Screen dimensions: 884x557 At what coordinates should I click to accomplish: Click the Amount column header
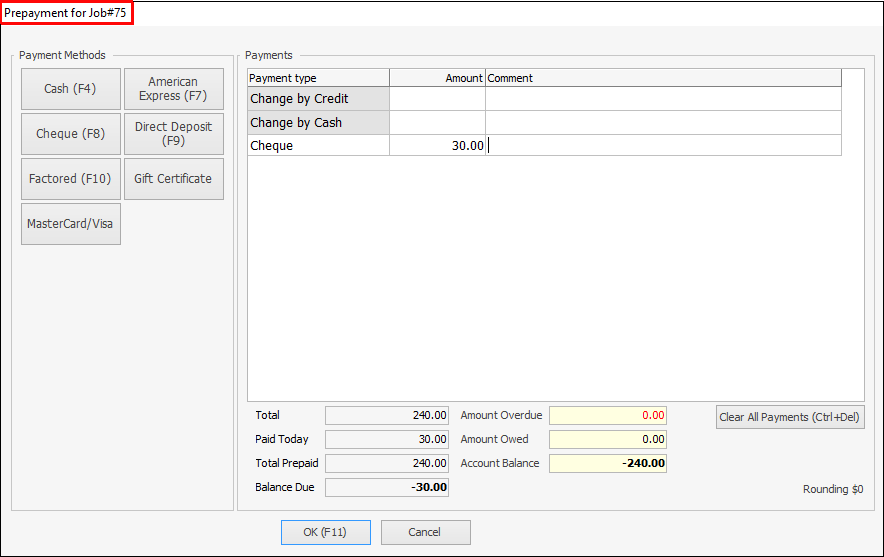437,78
